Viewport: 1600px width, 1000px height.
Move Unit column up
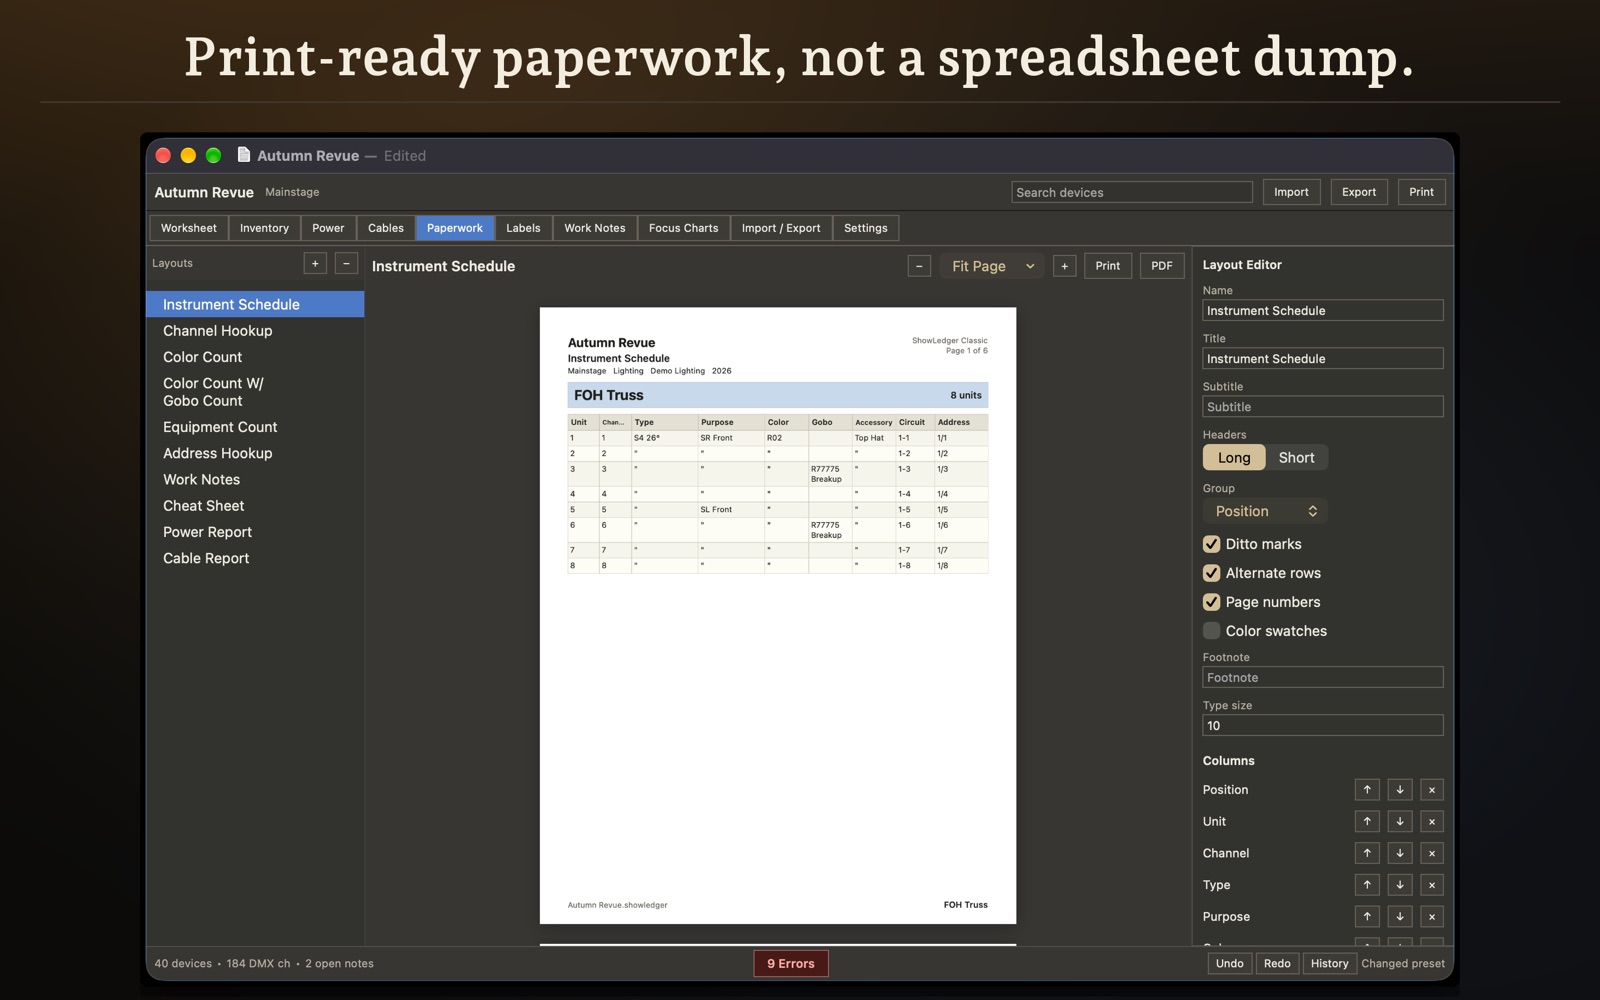click(1367, 822)
